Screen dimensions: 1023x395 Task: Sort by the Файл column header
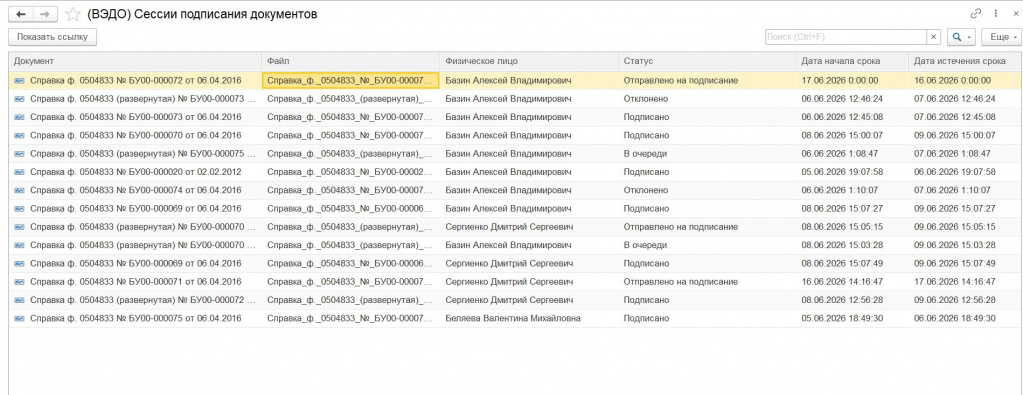(x=351, y=61)
